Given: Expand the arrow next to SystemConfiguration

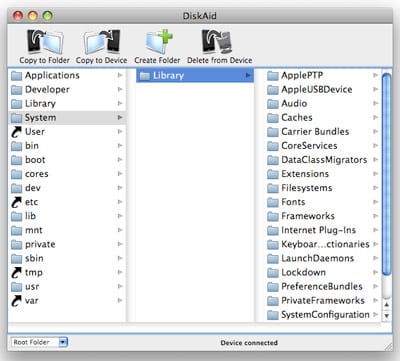Looking at the screenshot, I should 376,315.
